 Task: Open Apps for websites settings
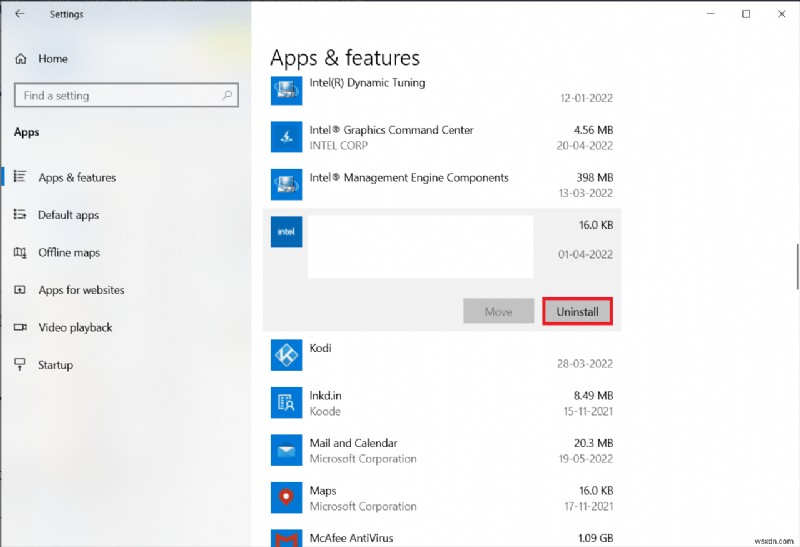(x=81, y=290)
